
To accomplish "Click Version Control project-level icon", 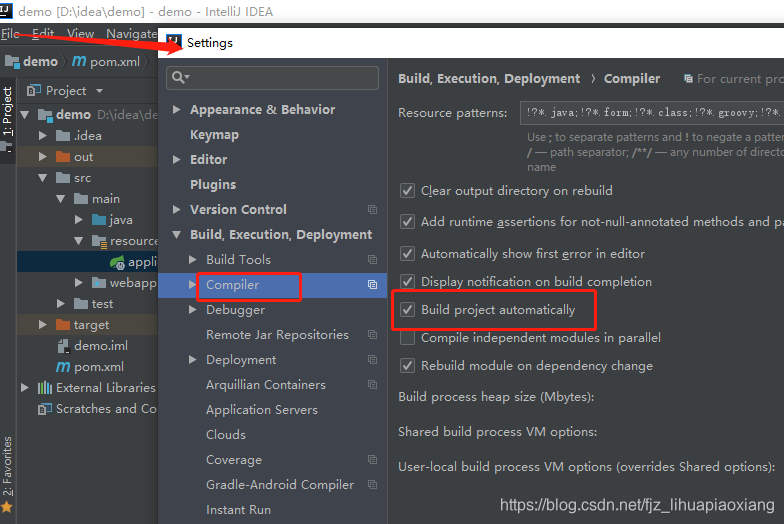I will point(372,210).
